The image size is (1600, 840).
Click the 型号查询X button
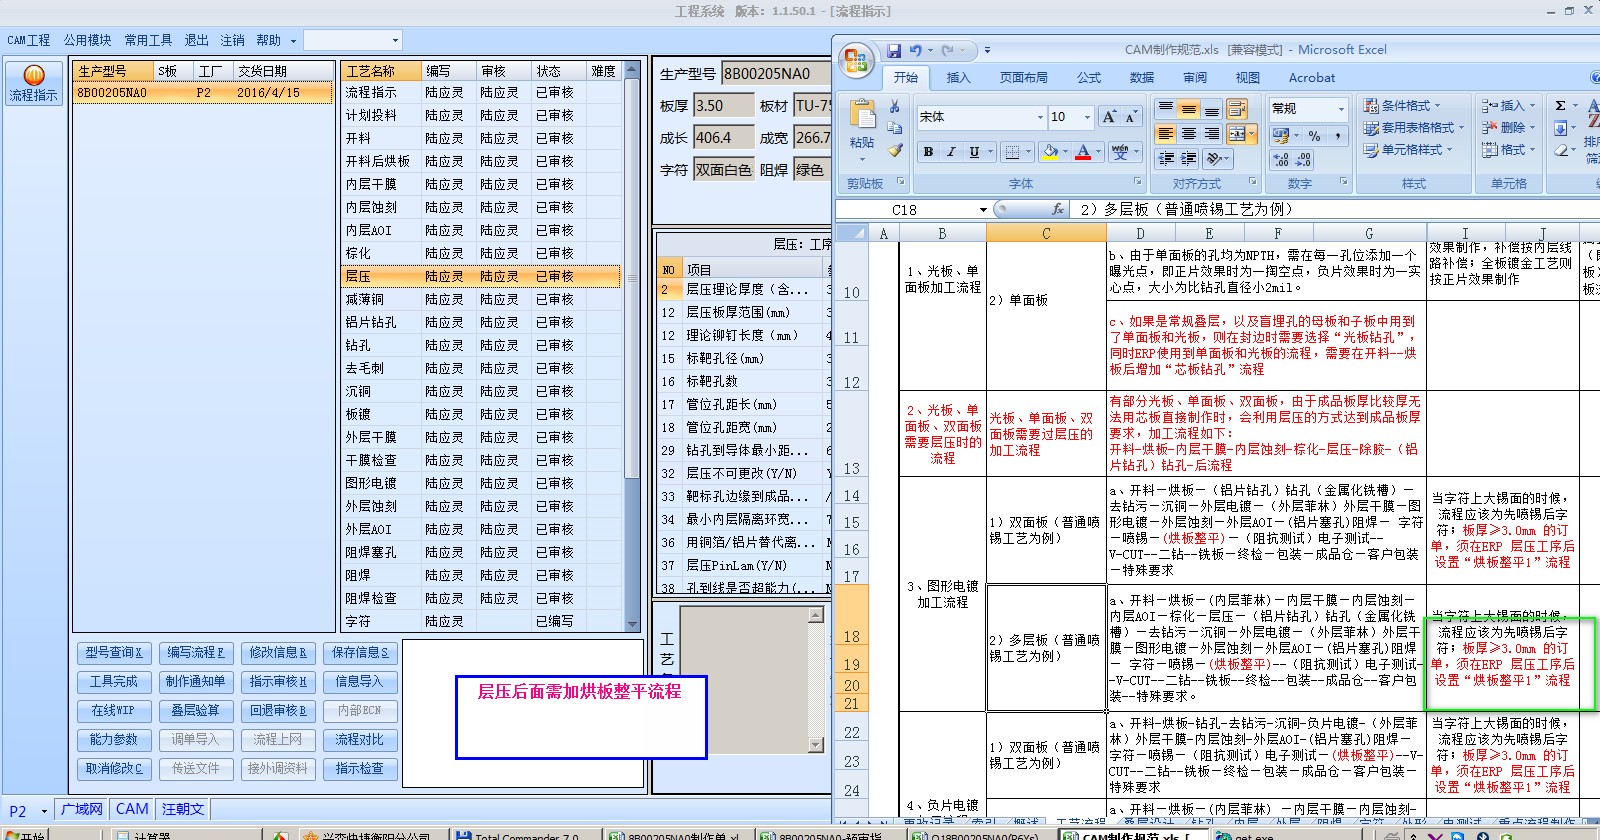coord(114,652)
